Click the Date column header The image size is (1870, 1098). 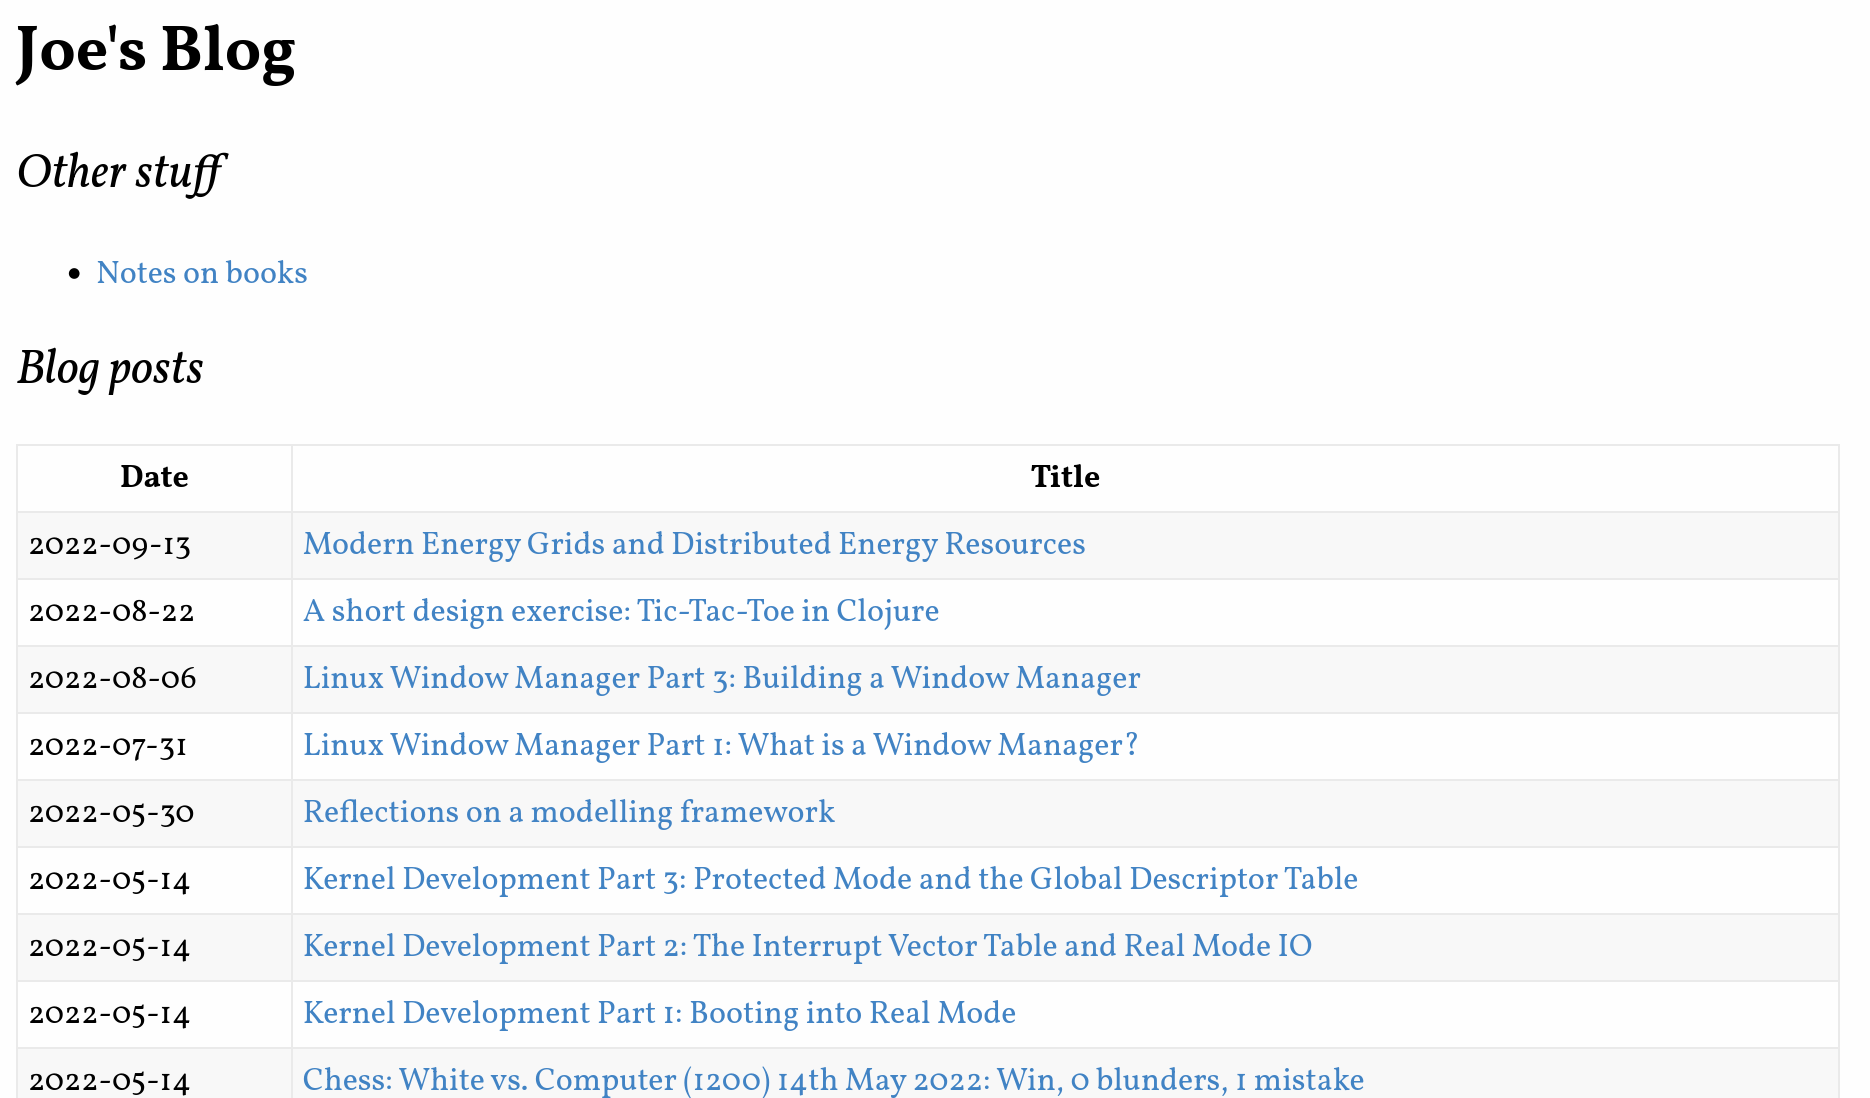154,477
